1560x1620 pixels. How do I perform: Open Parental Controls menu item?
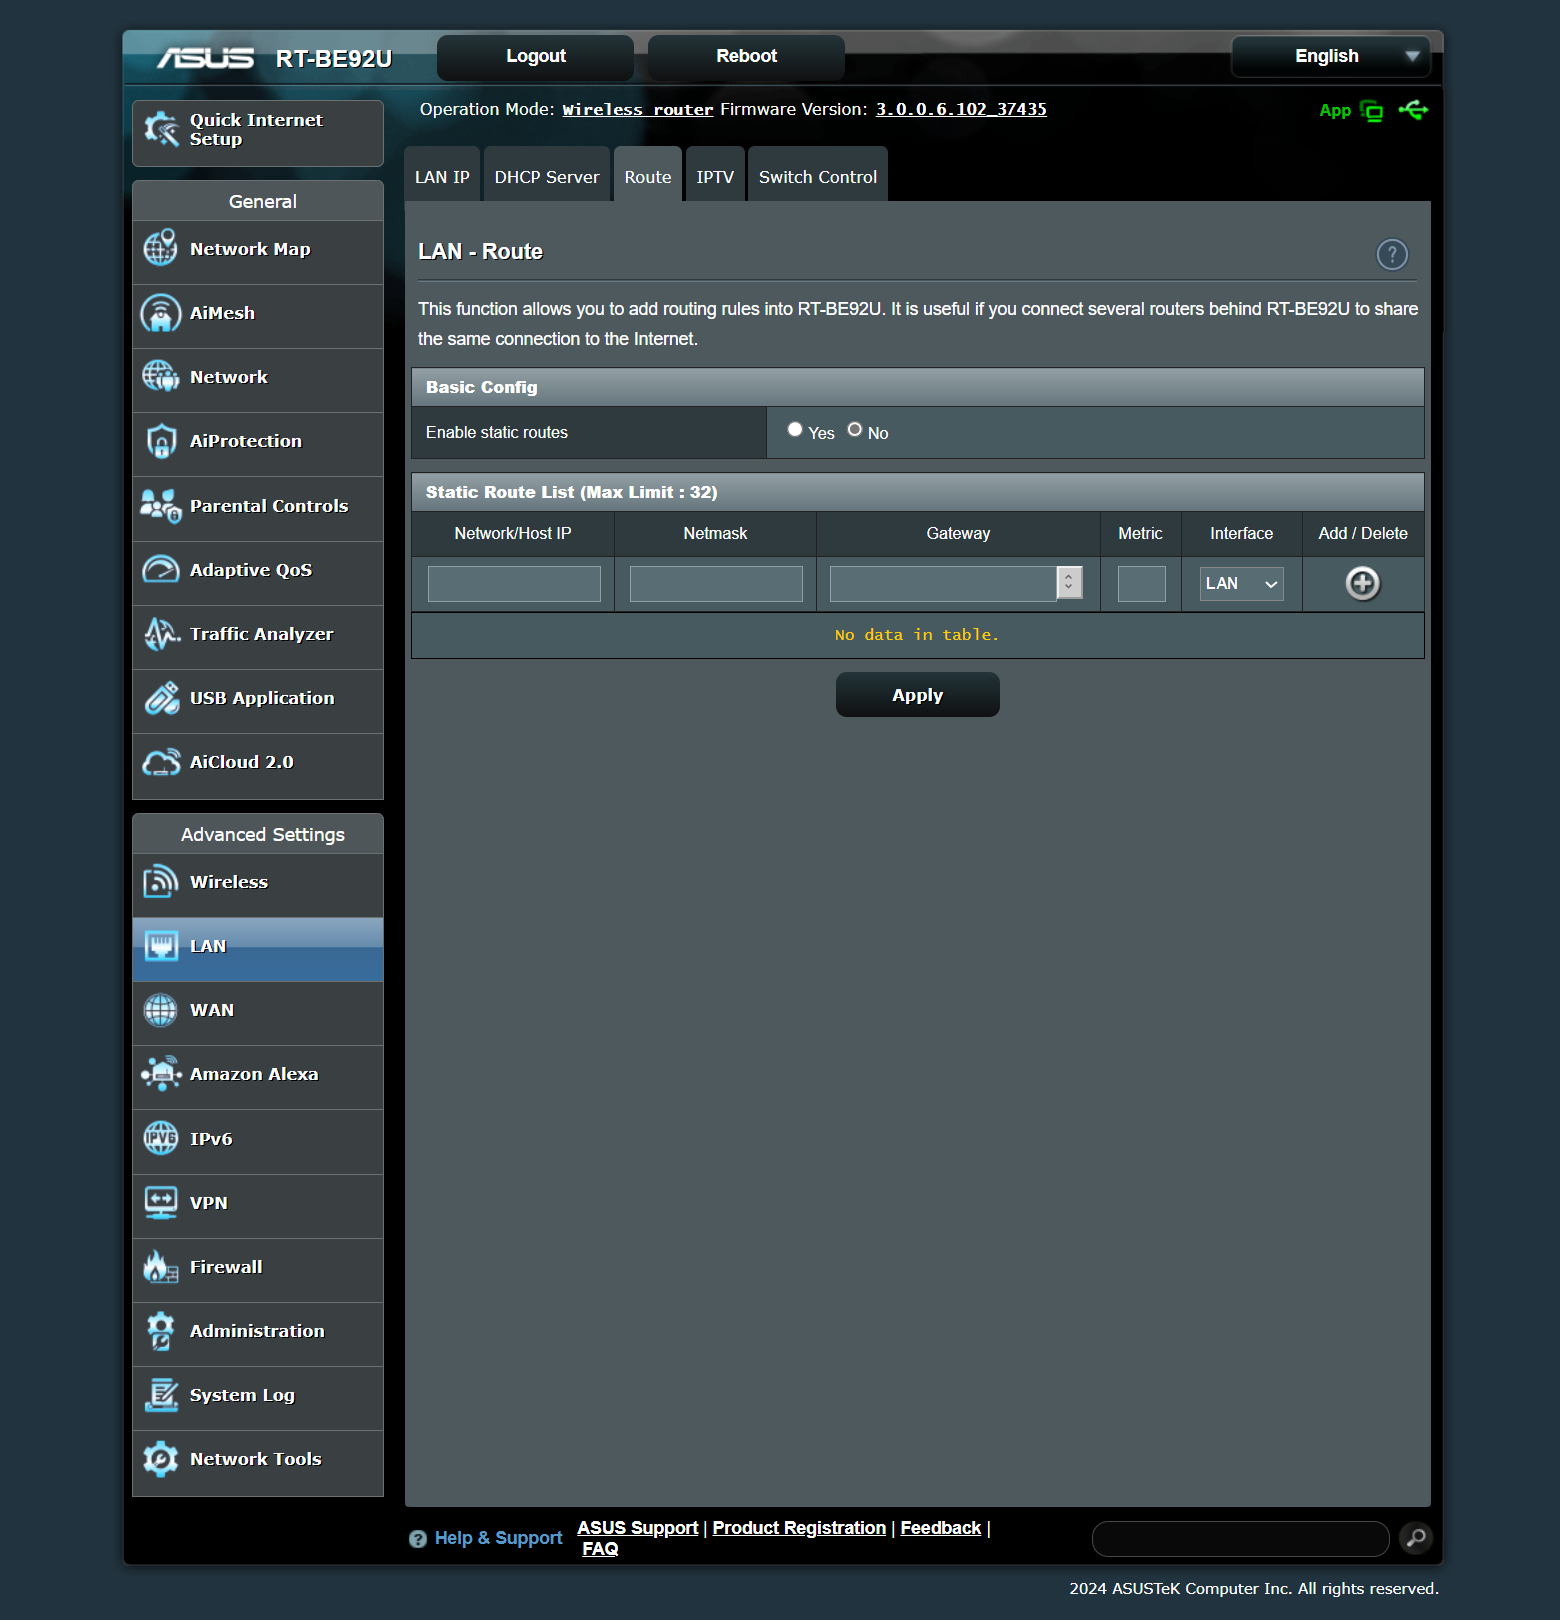coord(258,507)
